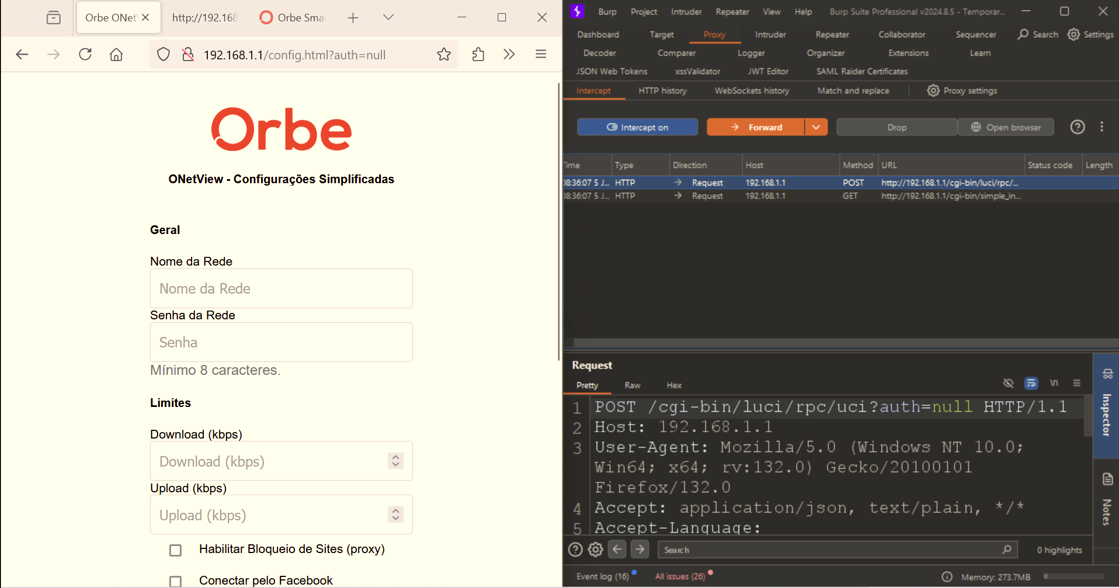Open Firefox list all tabs chevron
Screen dimensions: 1119x588
pos(388,18)
